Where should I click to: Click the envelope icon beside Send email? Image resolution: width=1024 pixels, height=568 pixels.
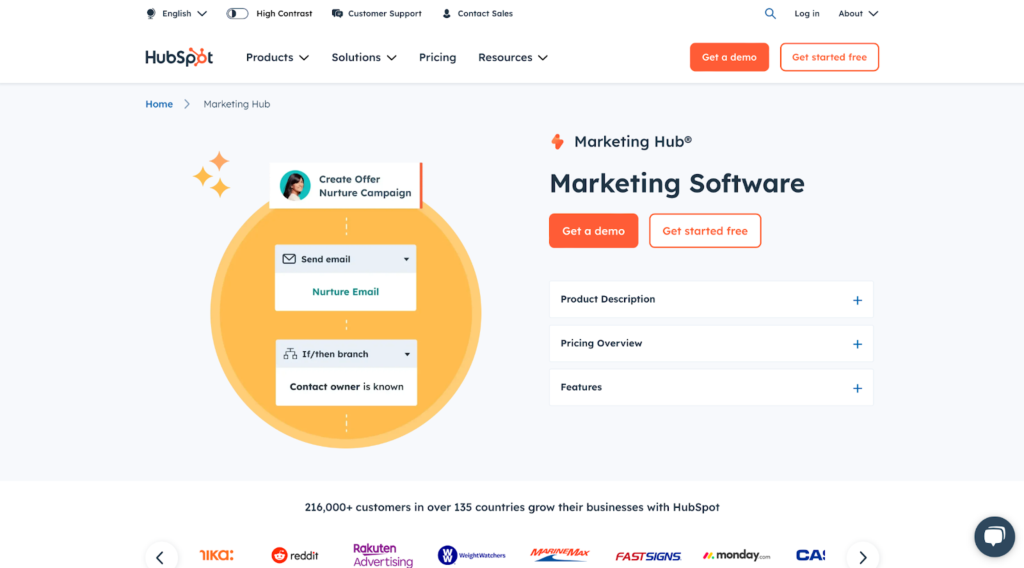click(289, 259)
